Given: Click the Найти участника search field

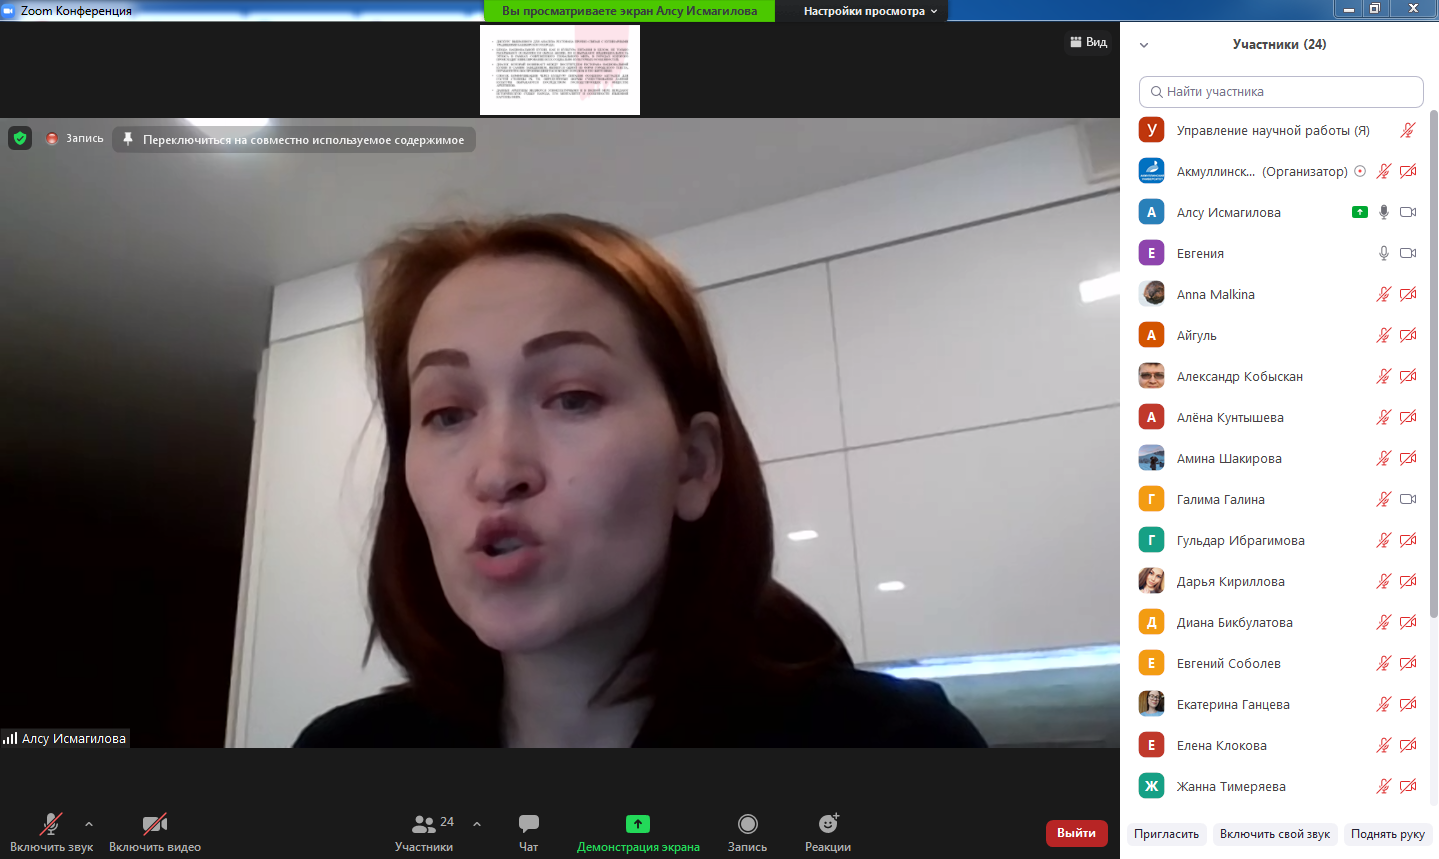Looking at the screenshot, I should (x=1281, y=91).
